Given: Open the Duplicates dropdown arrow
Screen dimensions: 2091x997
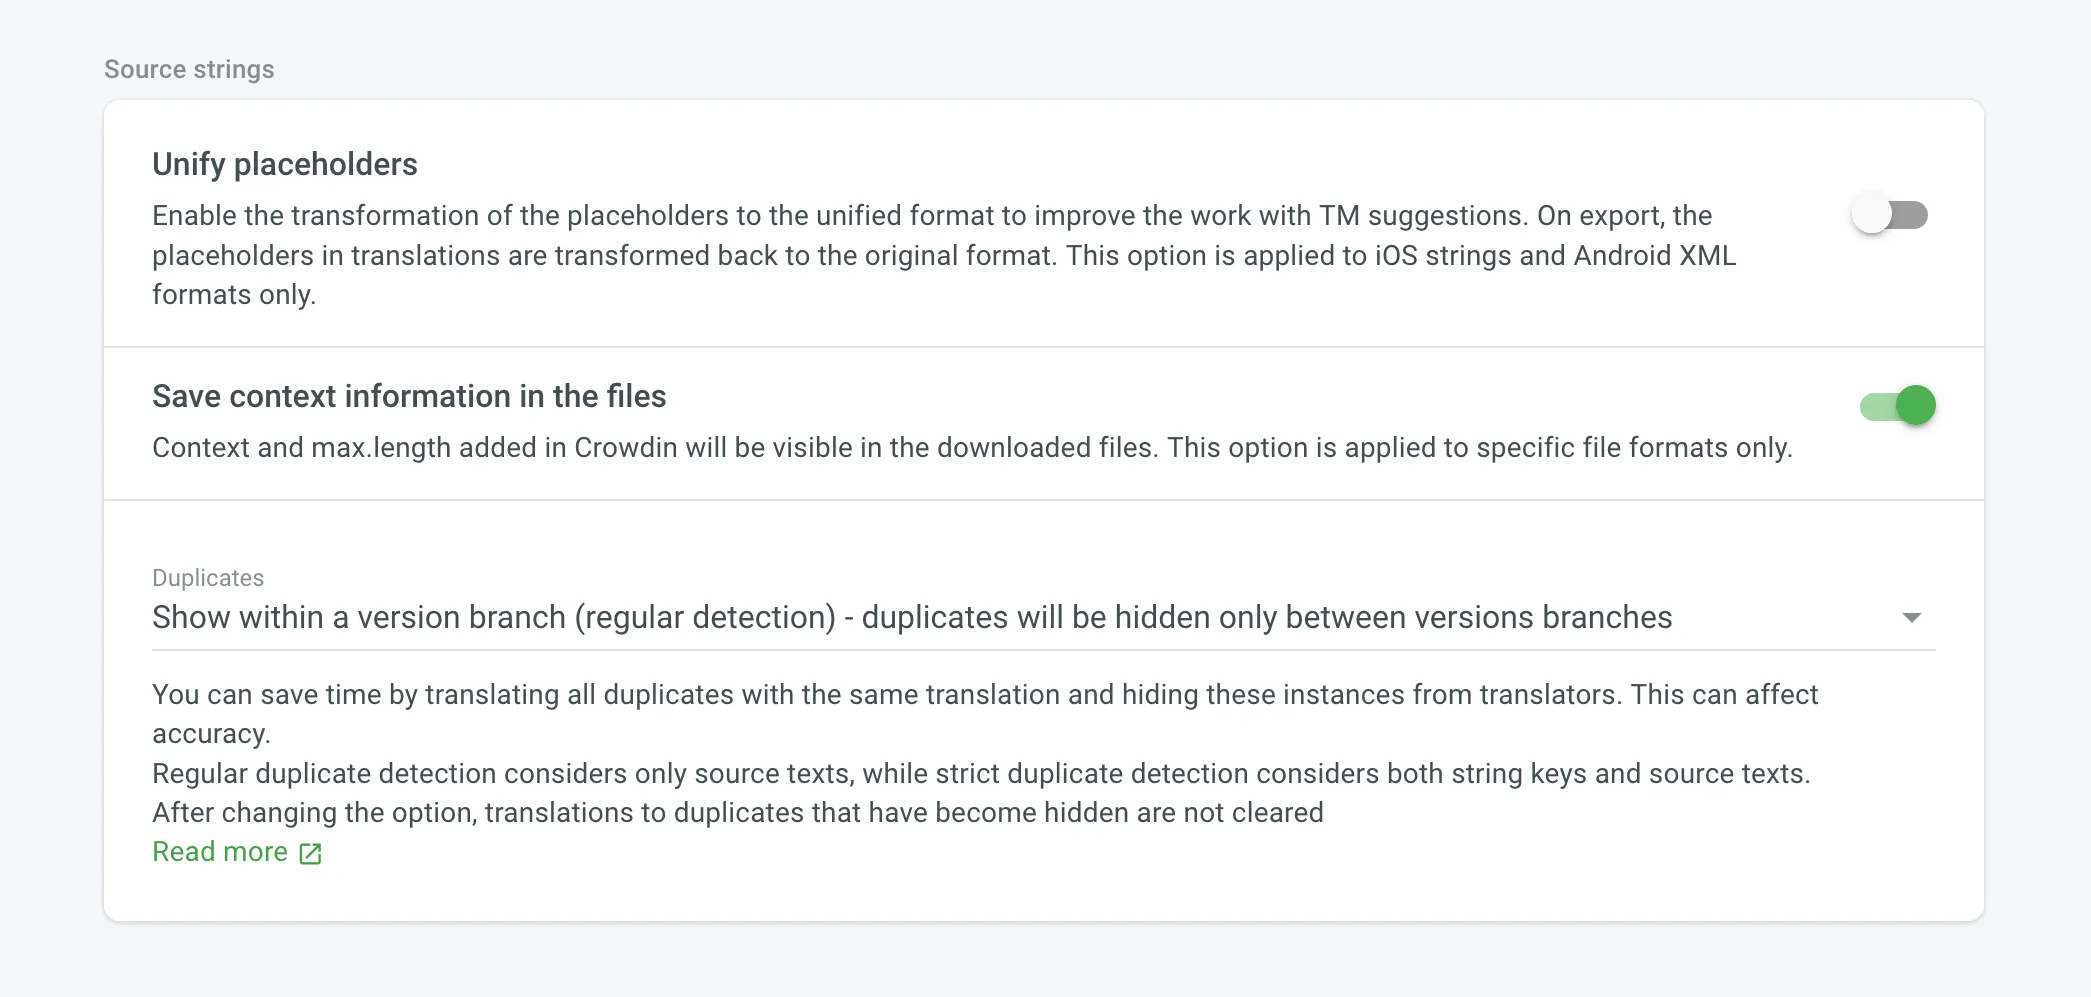Looking at the screenshot, I should point(1911,618).
